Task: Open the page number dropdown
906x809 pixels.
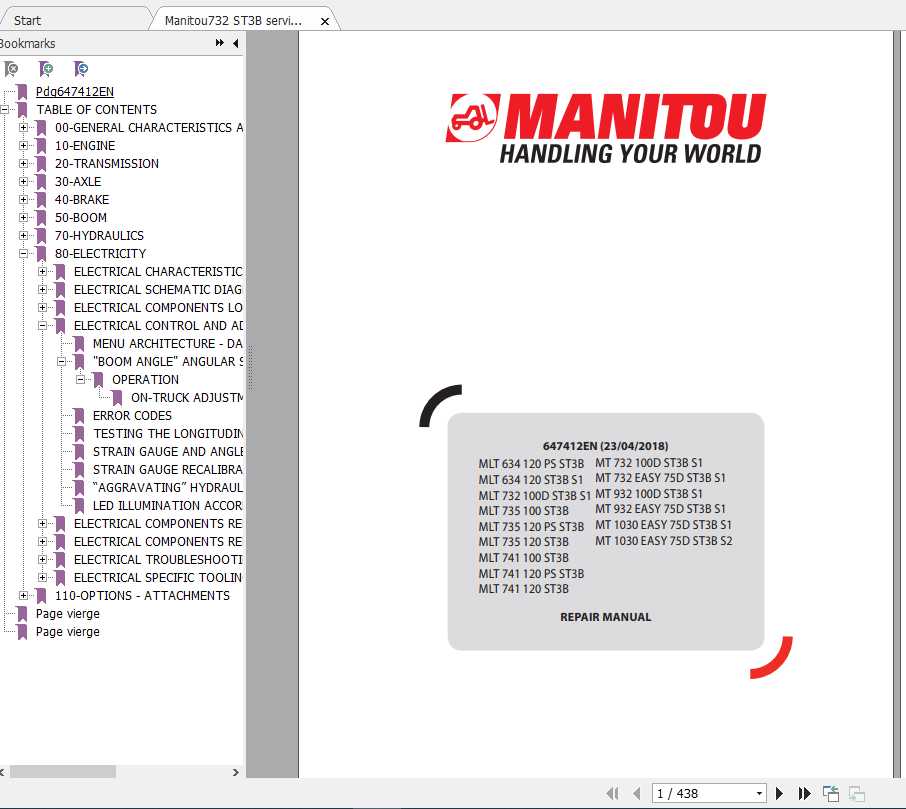Action: click(x=758, y=792)
